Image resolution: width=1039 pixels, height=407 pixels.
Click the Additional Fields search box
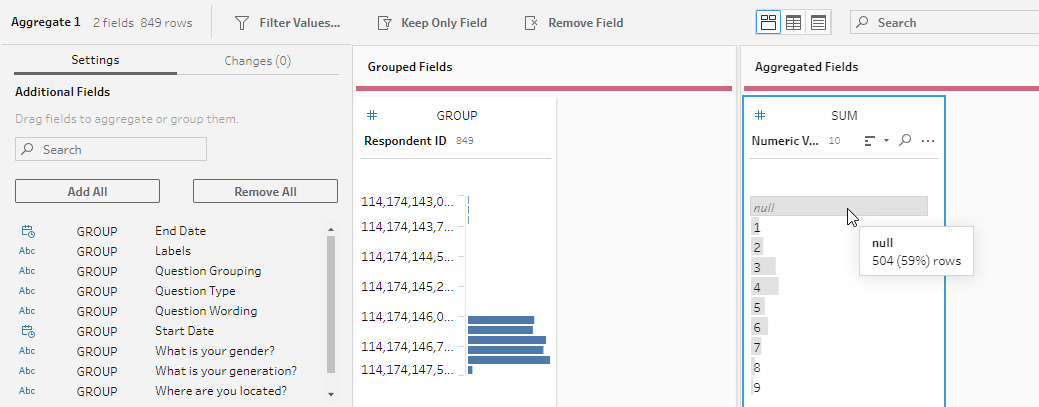coord(111,149)
